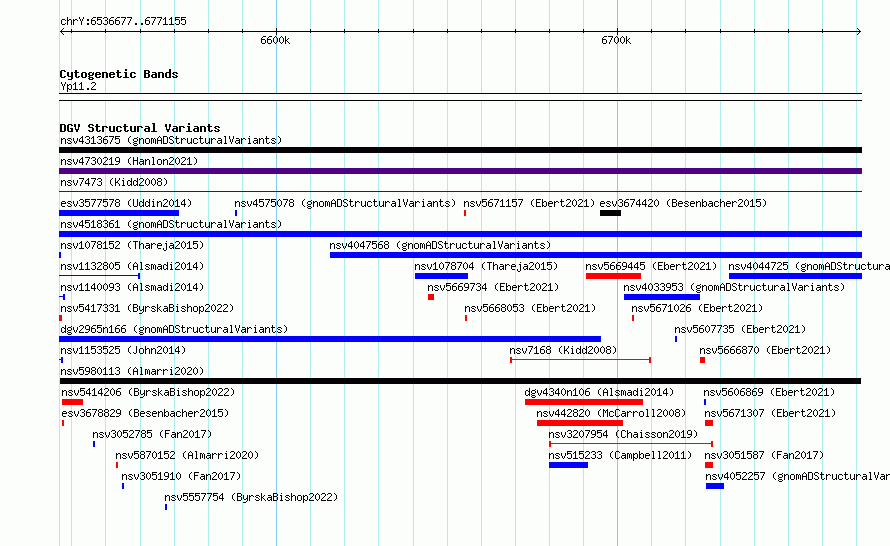This screenshot has height=546, width=890.
Task: Click nsv4047568 gnomADStructuralVariants label
Action: pos(440,245)
